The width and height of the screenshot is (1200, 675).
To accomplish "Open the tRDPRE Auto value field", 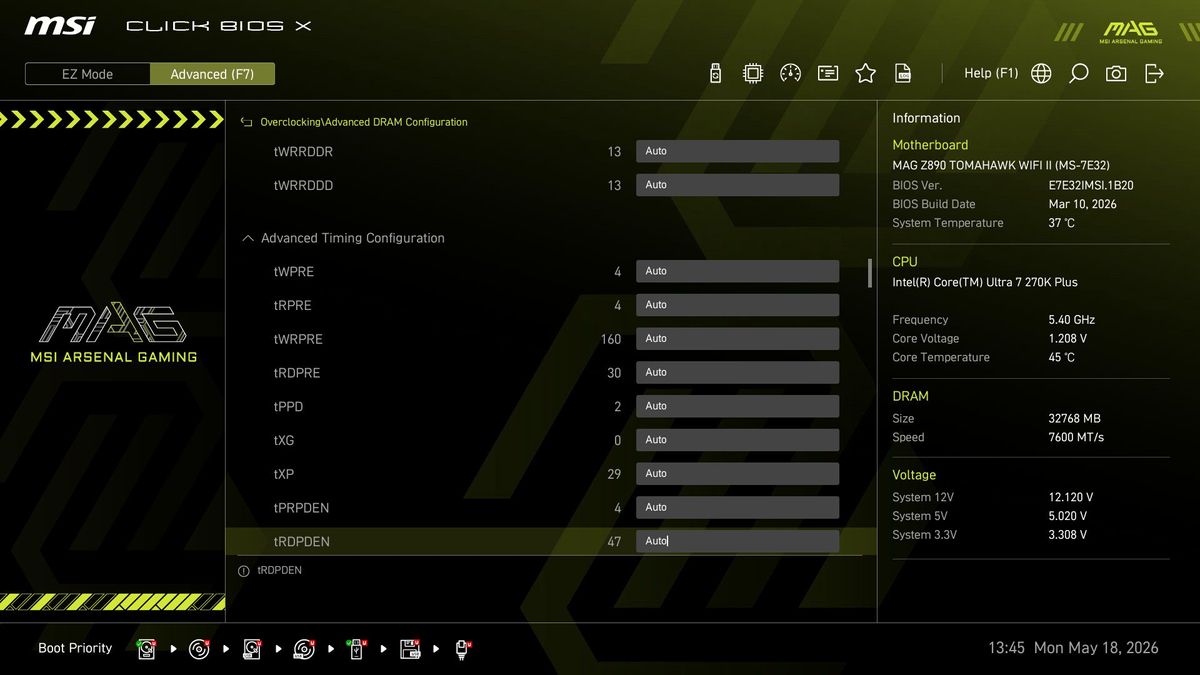I will click(737, 373).
